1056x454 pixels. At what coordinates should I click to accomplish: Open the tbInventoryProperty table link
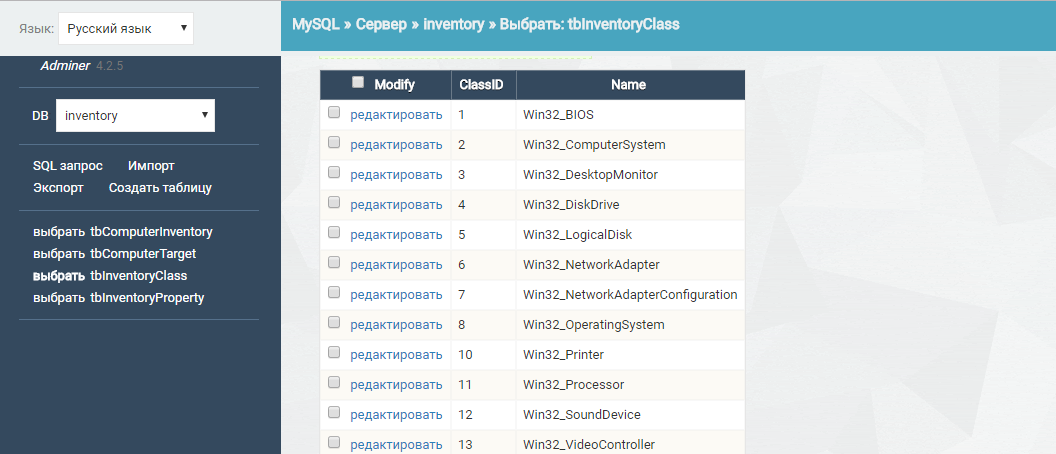click(147, 298)
